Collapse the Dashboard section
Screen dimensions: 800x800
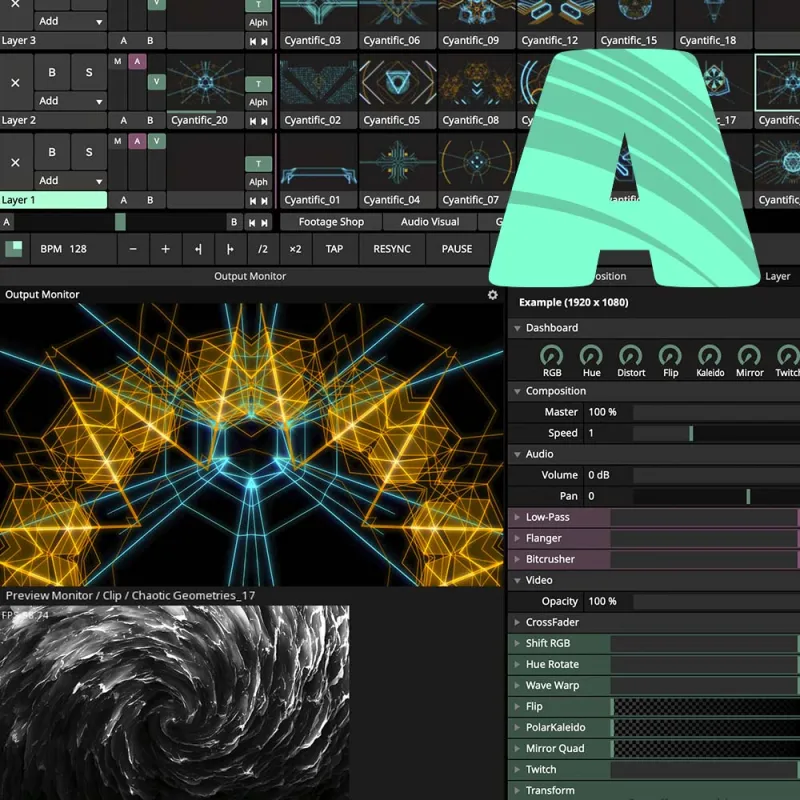(x=517, y=328)
